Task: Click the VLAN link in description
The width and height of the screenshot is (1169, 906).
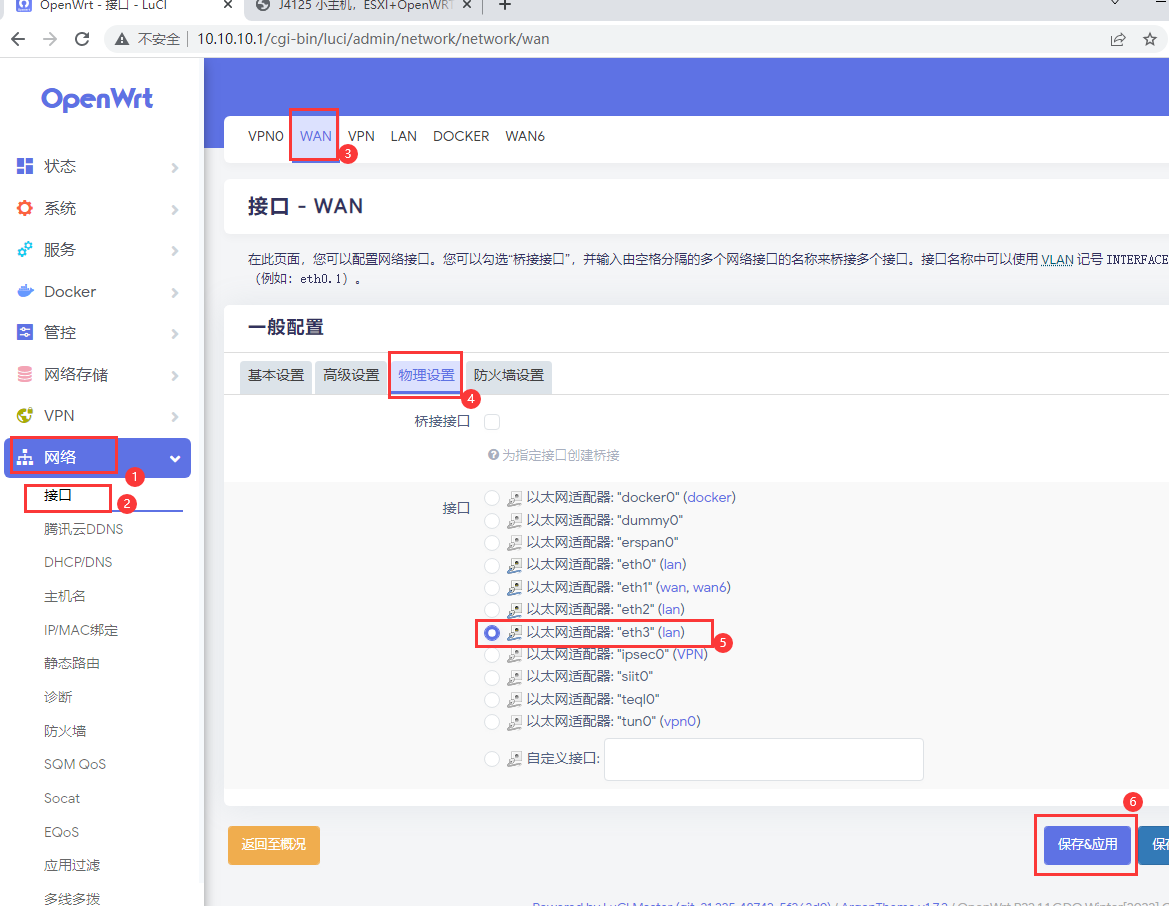Action: pos(1057,259)
